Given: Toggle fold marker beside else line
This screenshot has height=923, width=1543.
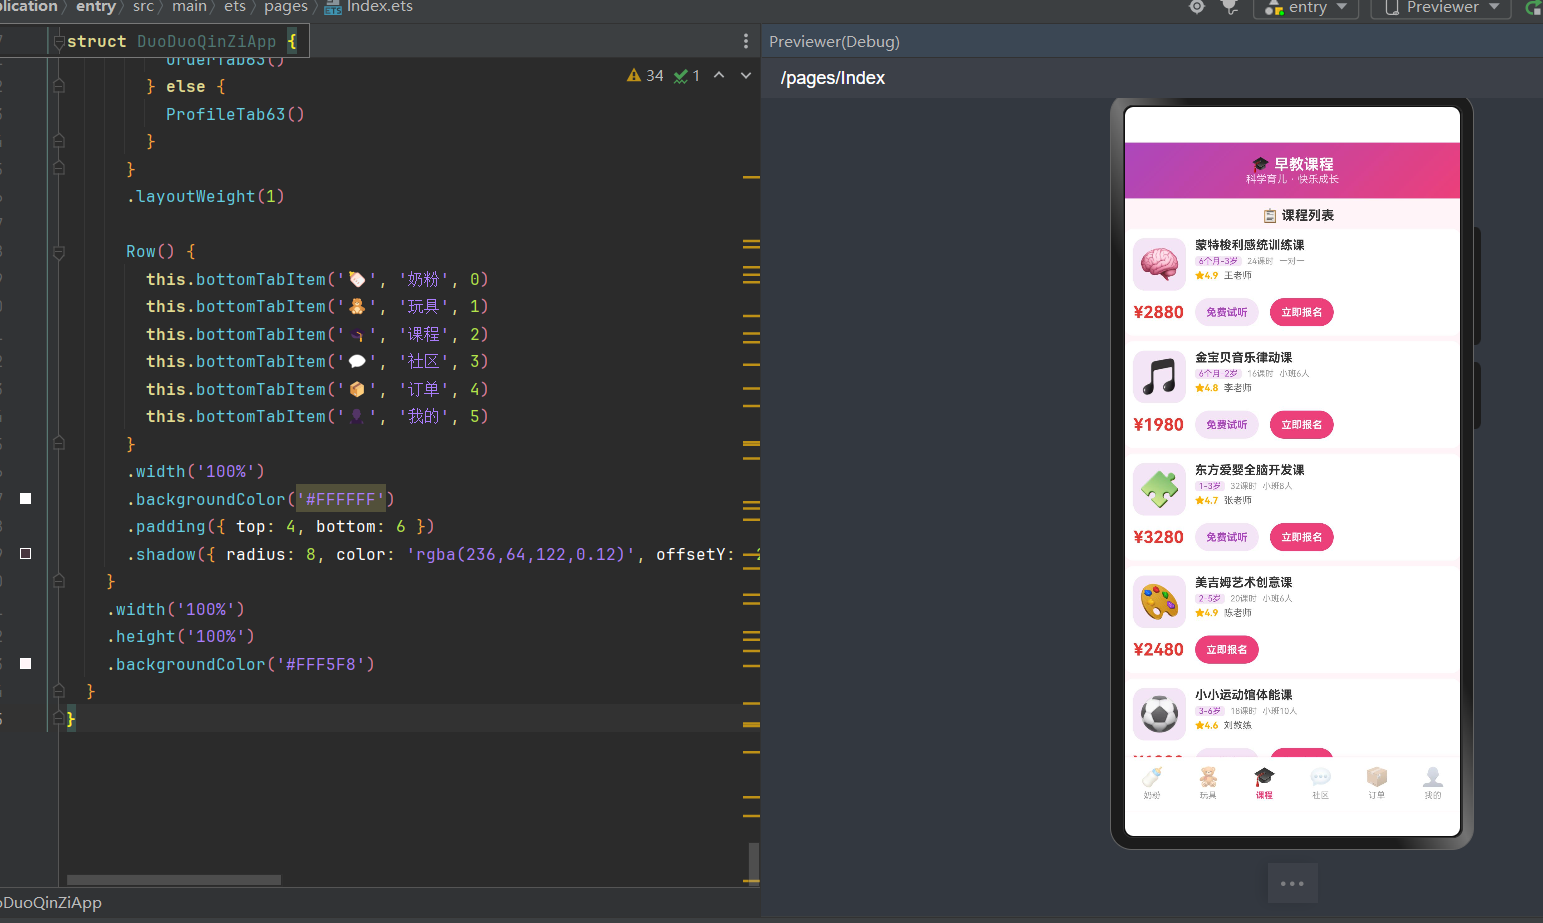Looking at the screenshot, I should point(59,86).
